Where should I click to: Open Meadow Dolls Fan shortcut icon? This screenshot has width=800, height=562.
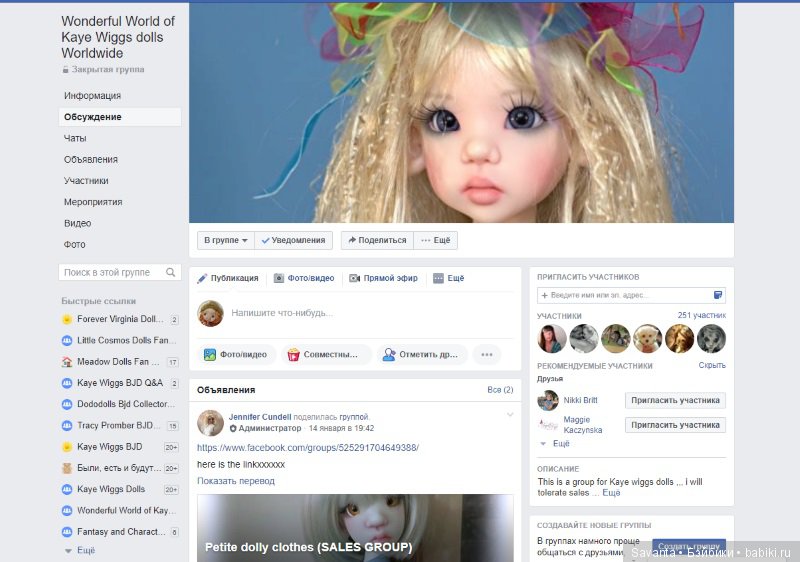pos(67,362)
